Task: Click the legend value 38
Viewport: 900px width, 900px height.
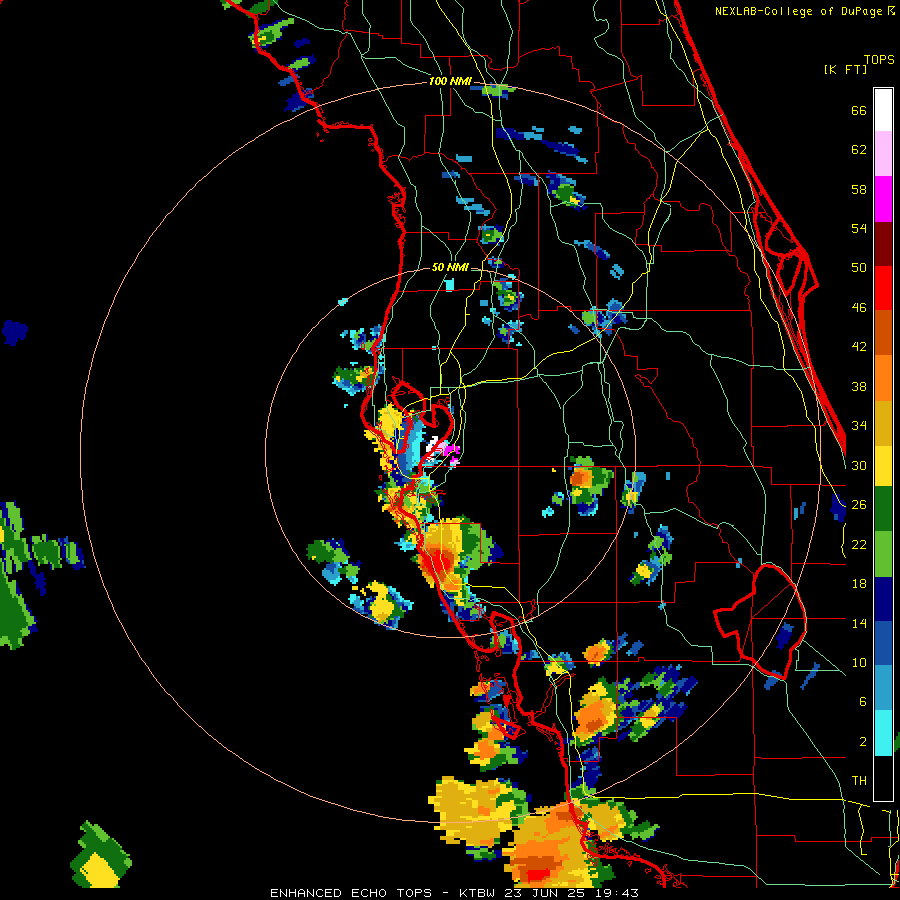Action: [859, 386]
